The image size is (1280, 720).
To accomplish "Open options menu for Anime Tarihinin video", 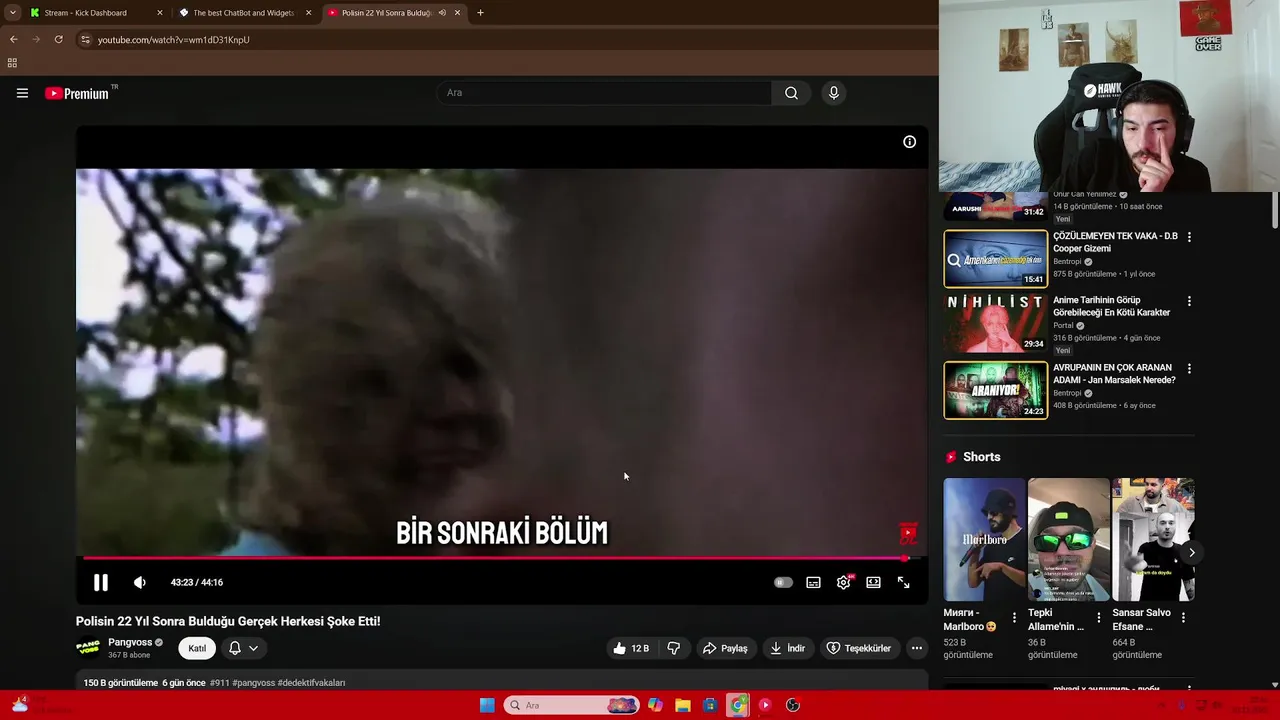I will (x=1189, y=301).
